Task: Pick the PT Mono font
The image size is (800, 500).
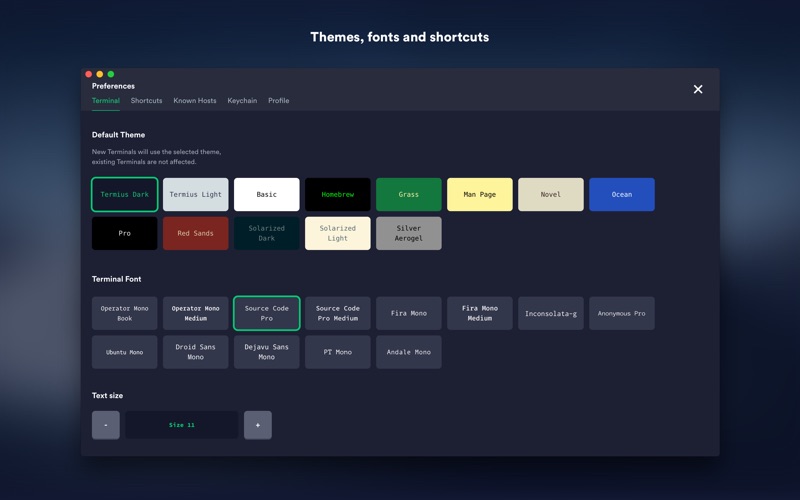Action: pos(338,352)
